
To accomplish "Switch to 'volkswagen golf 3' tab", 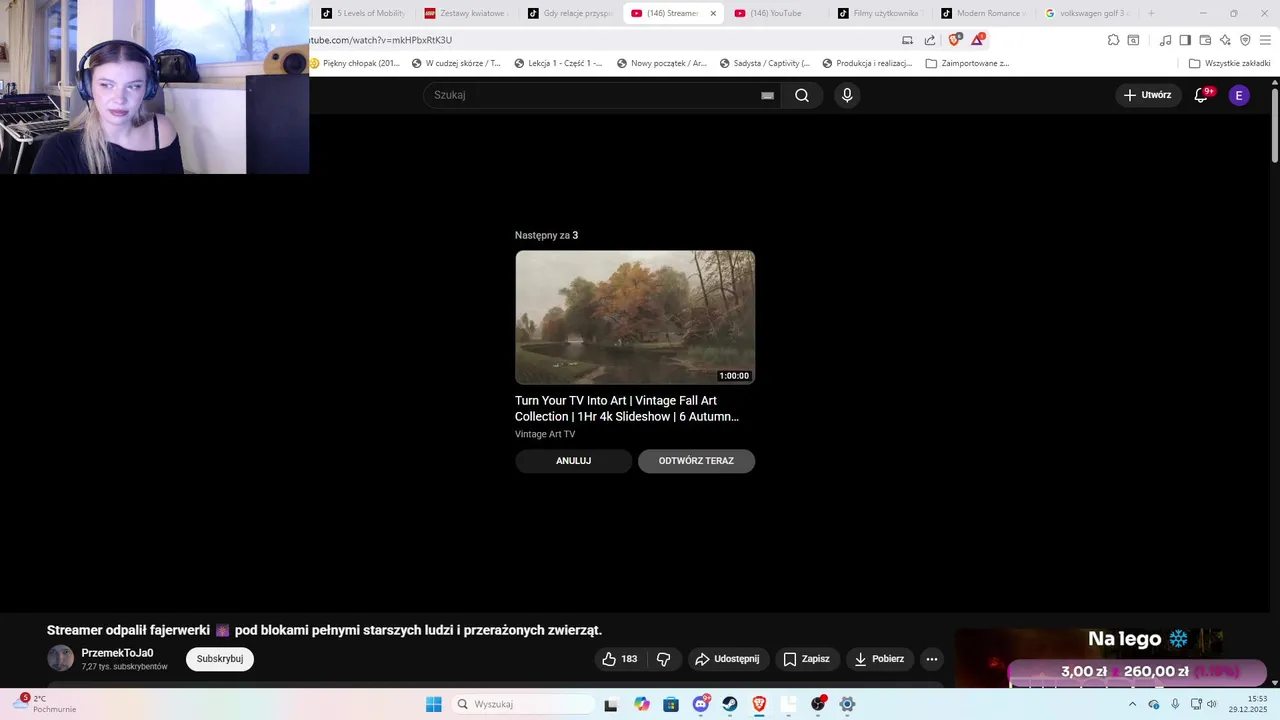I will point(1087,13).
